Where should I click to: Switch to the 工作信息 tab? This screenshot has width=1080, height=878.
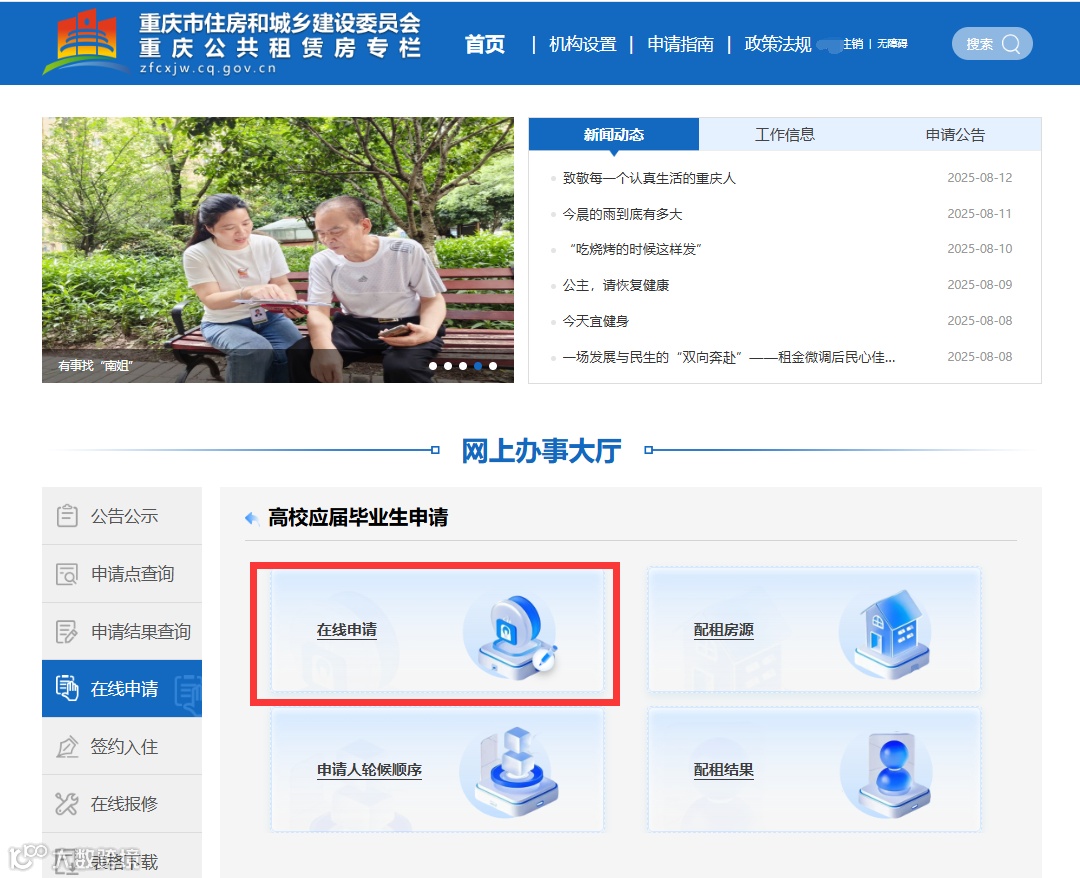pos(785,134)
